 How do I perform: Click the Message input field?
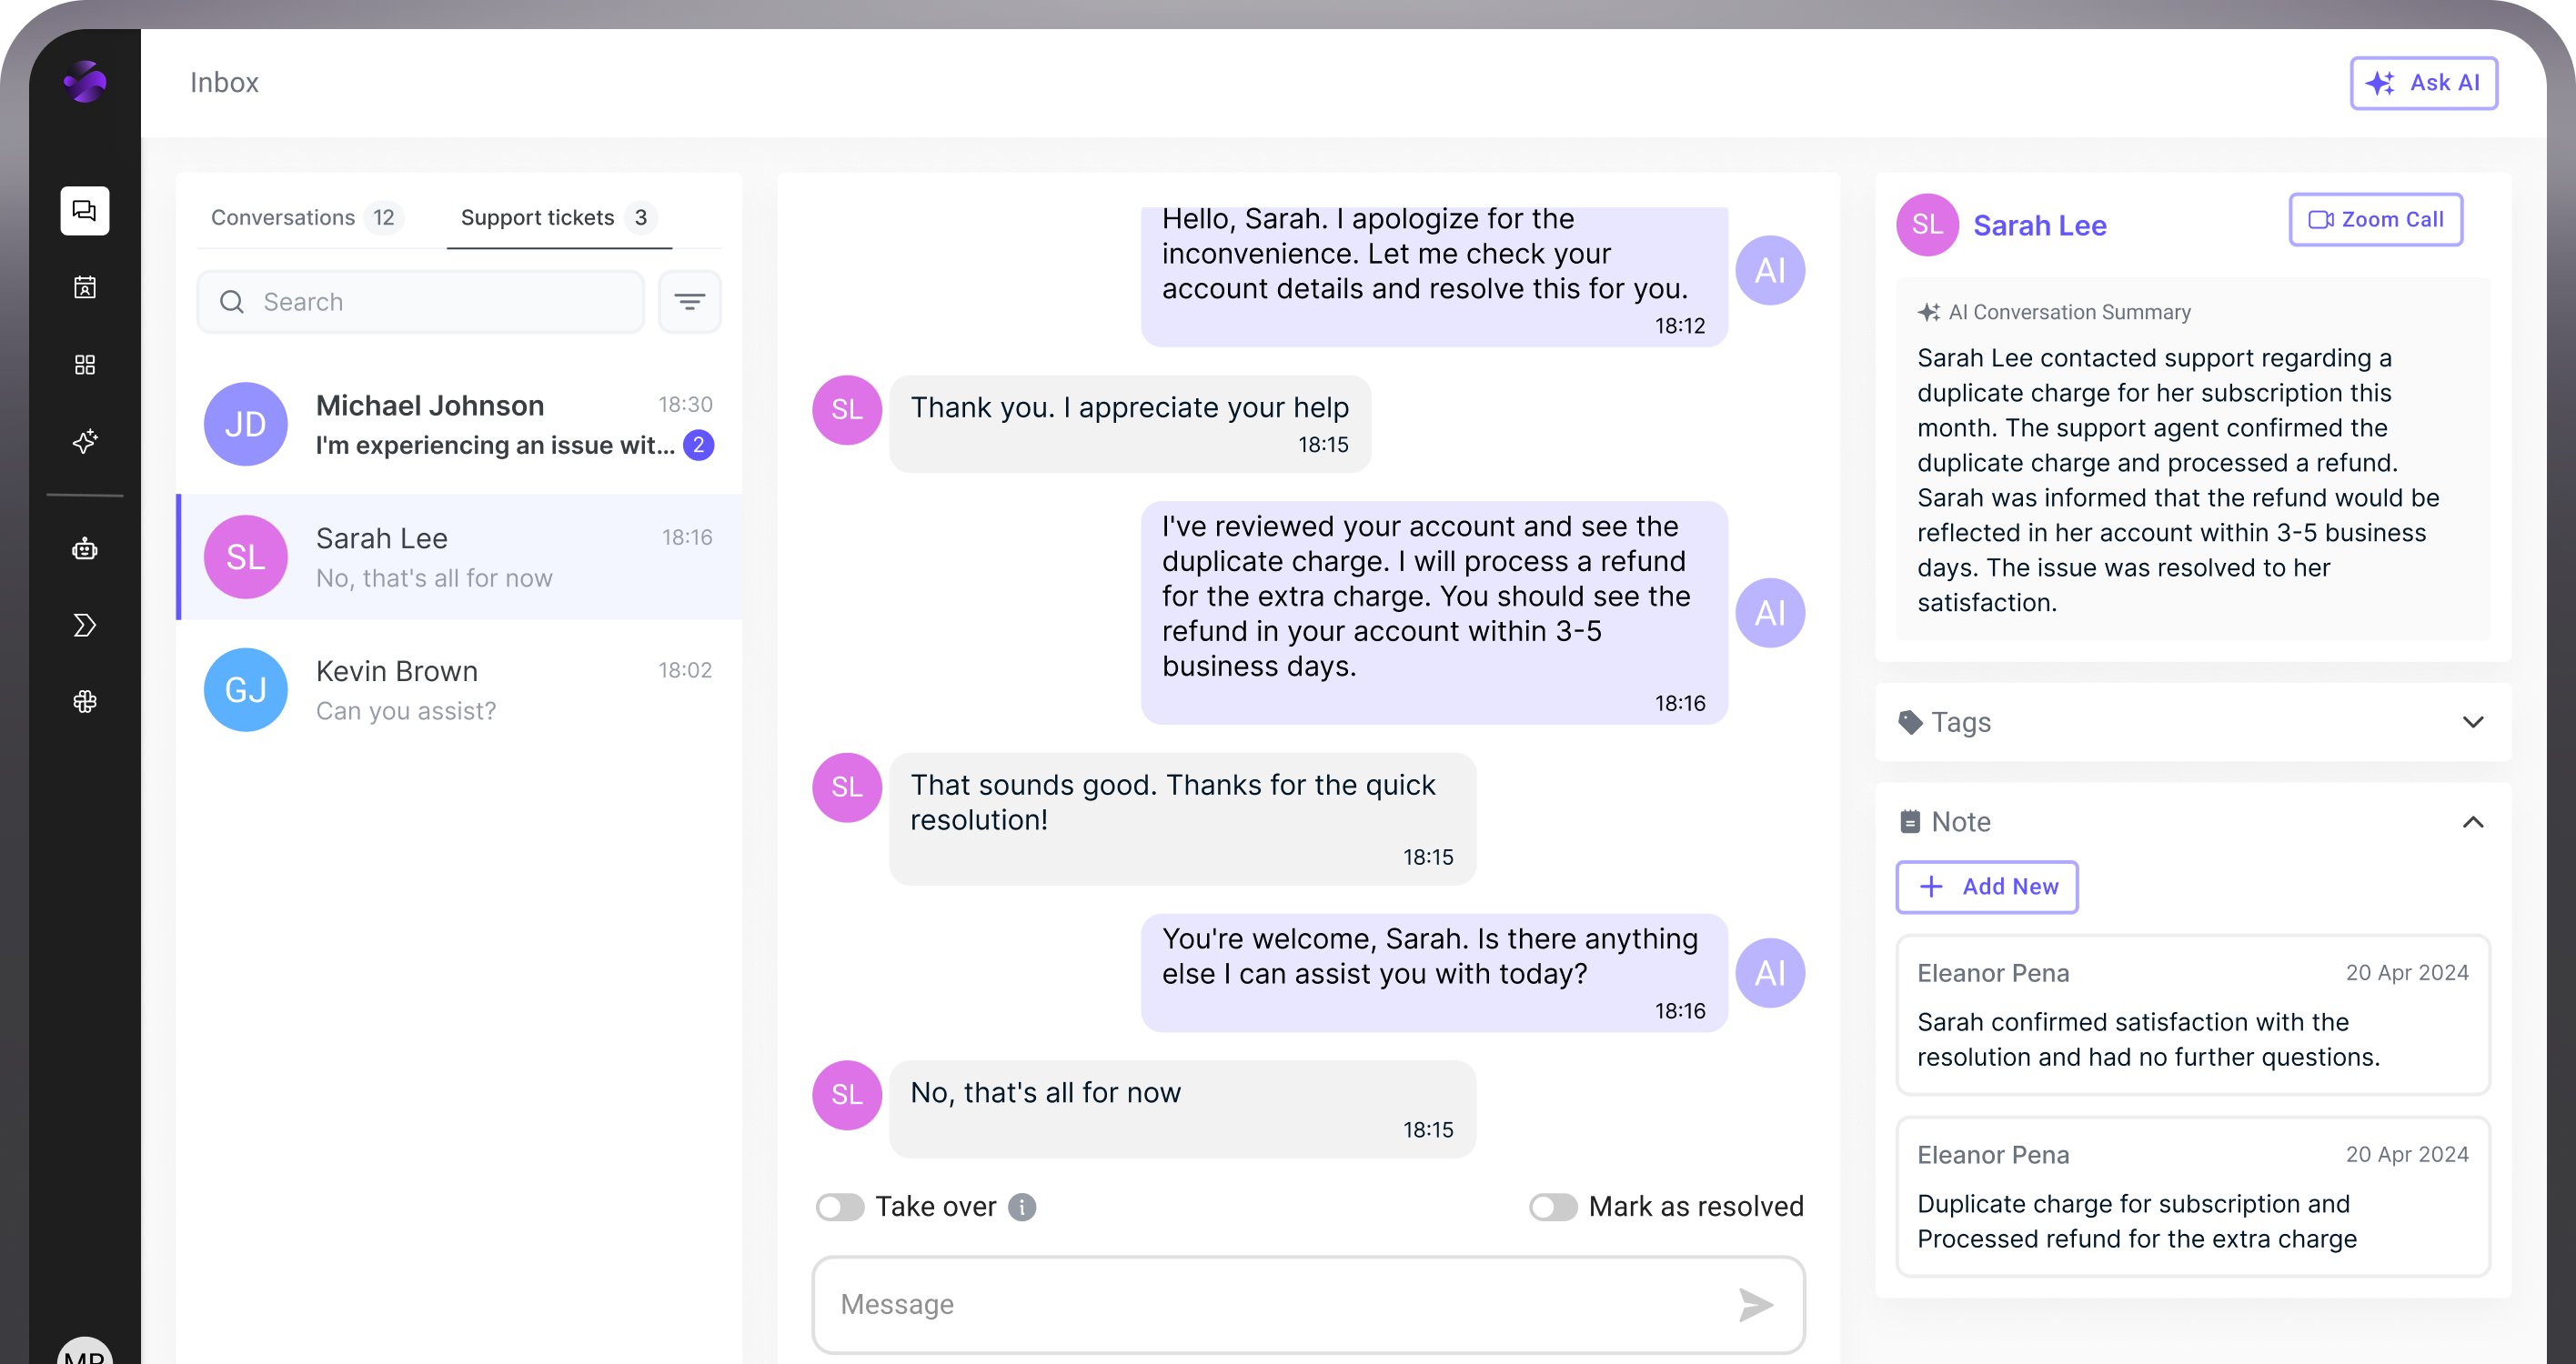point(1200,1304)
